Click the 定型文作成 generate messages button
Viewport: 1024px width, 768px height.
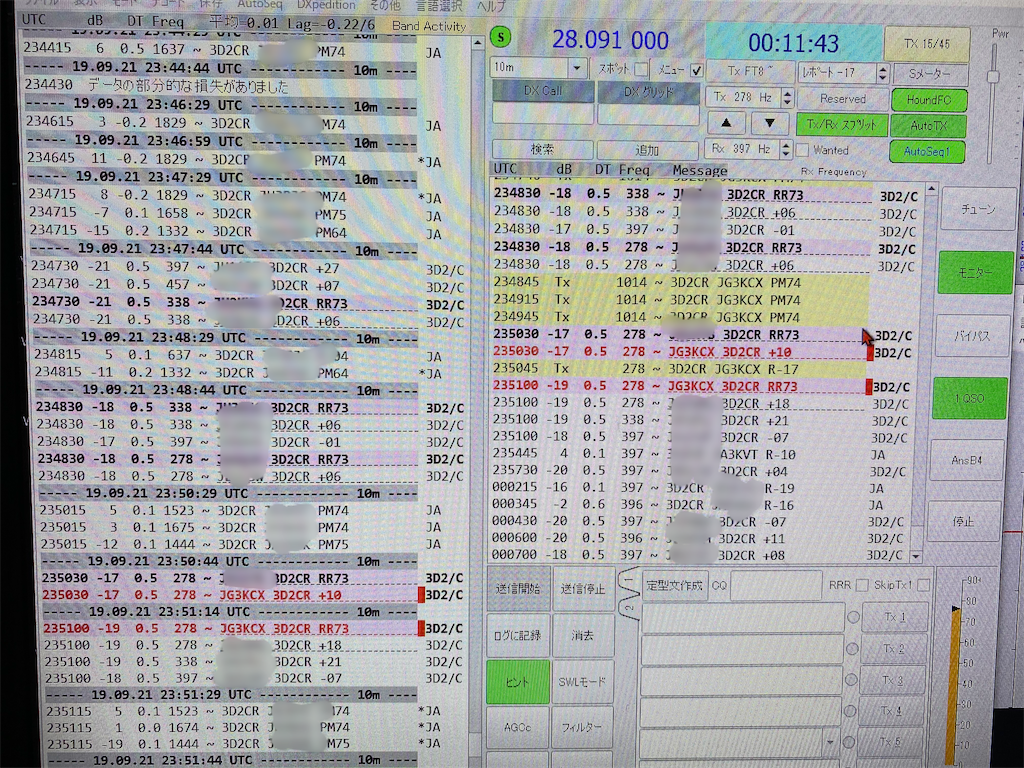click(x=674, y=585)
